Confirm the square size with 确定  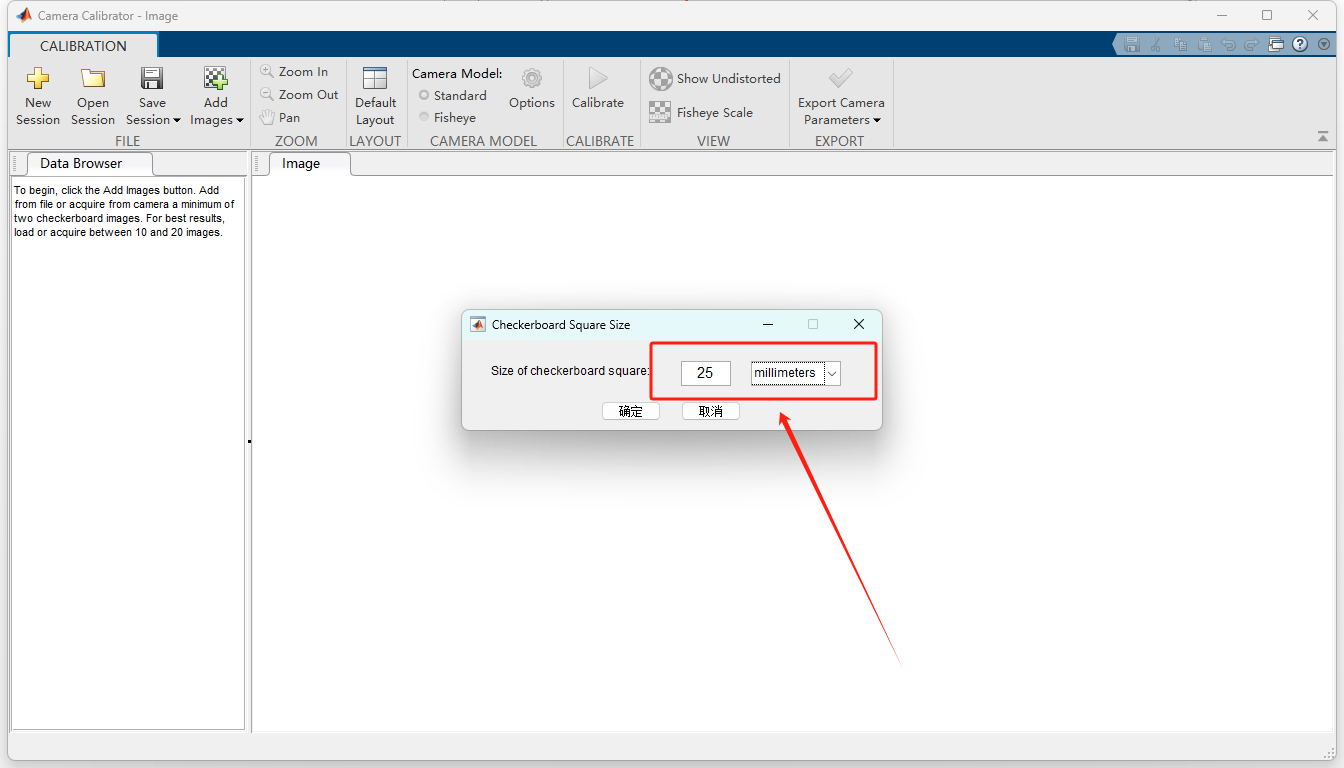631,411
